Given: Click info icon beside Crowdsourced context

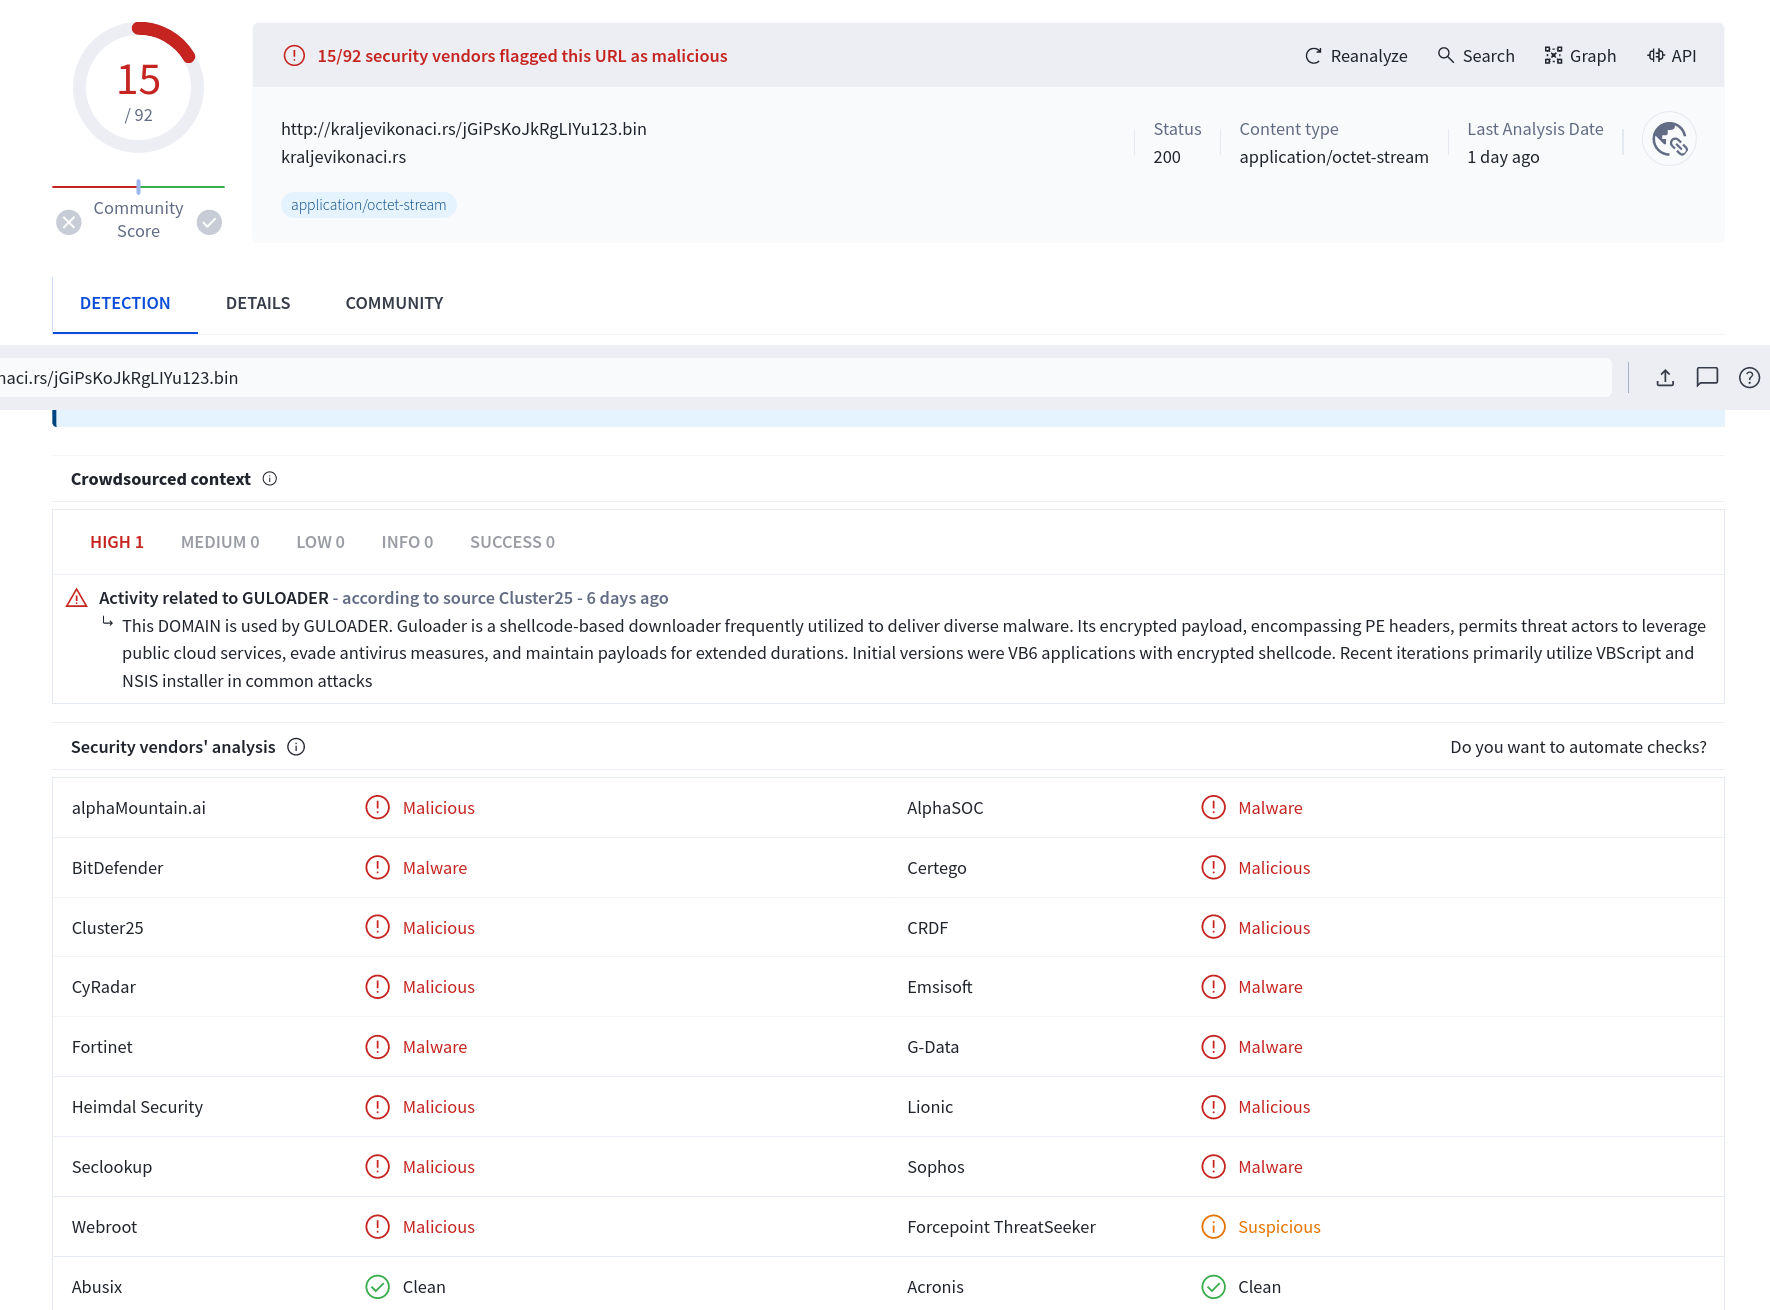Looking at the screenshot, I should [270, 479].
